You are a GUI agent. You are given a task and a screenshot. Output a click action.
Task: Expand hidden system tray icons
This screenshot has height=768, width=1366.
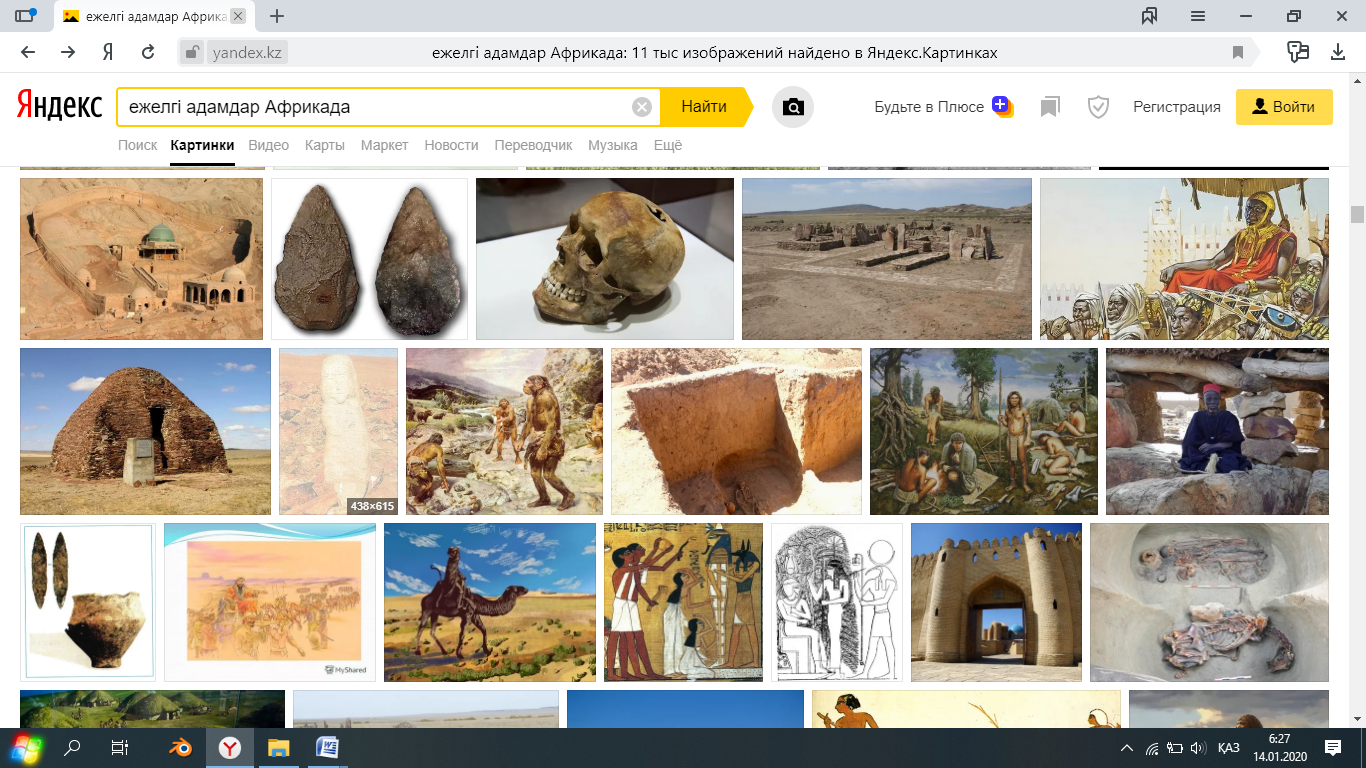pos(1127,747)
